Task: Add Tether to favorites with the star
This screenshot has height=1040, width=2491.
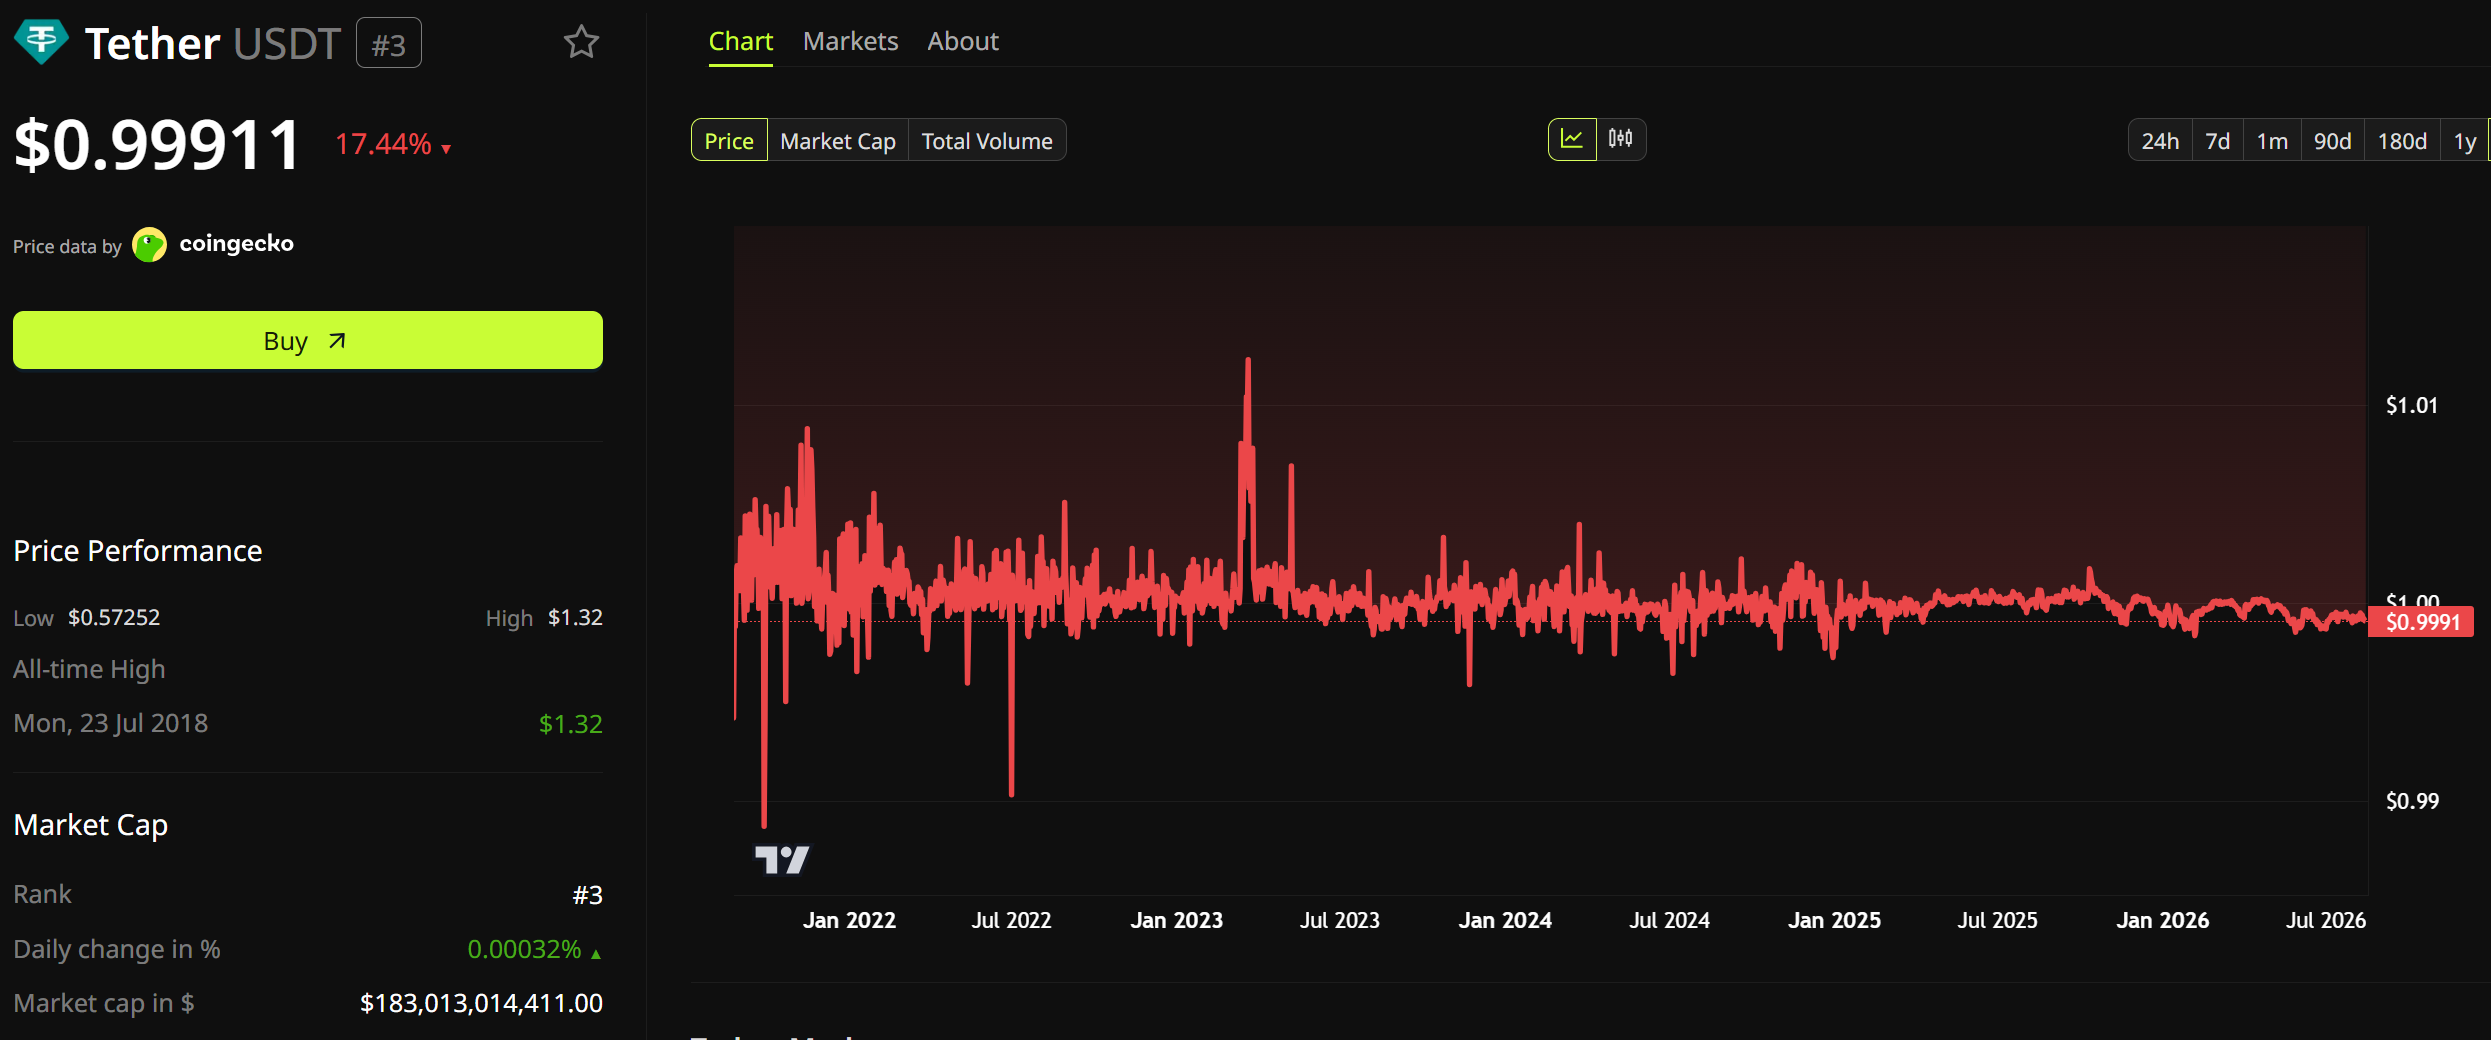Action: (581, 42)
